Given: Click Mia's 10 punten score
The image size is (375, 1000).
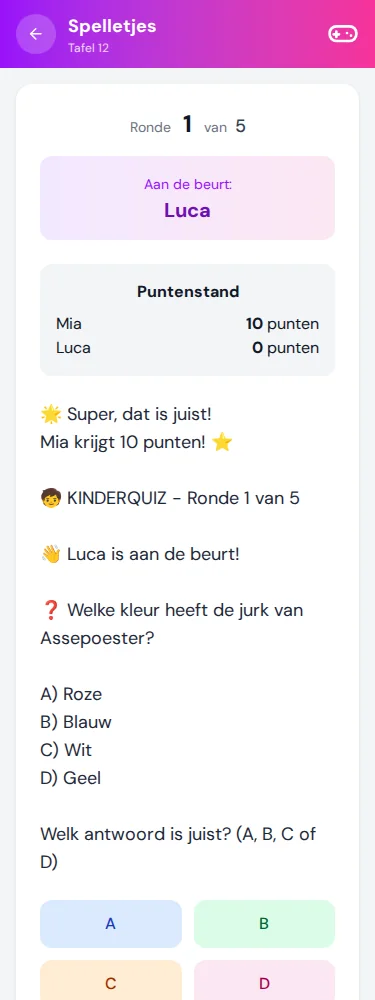Looking at the screenshot, I should pos(283,324).
